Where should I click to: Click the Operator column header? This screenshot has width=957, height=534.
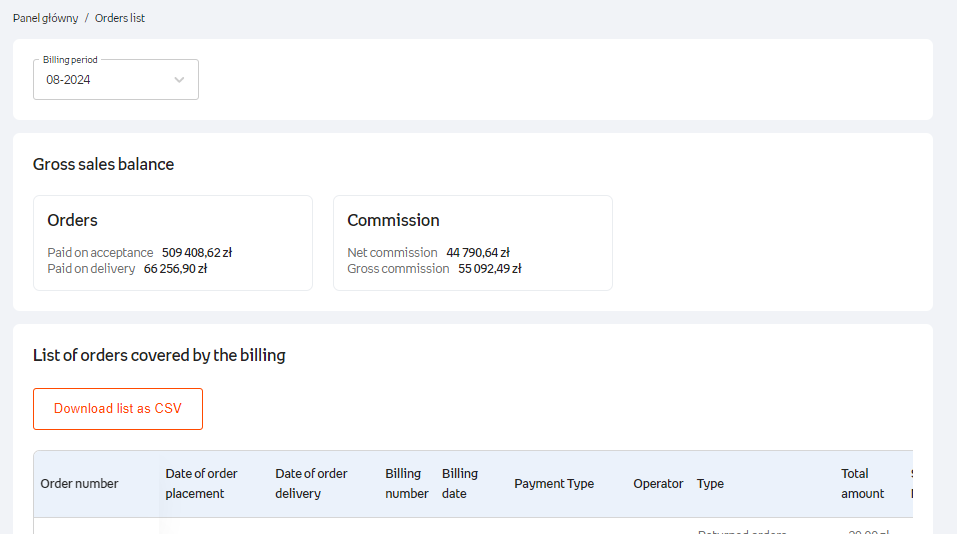click(x=658, y=484)
